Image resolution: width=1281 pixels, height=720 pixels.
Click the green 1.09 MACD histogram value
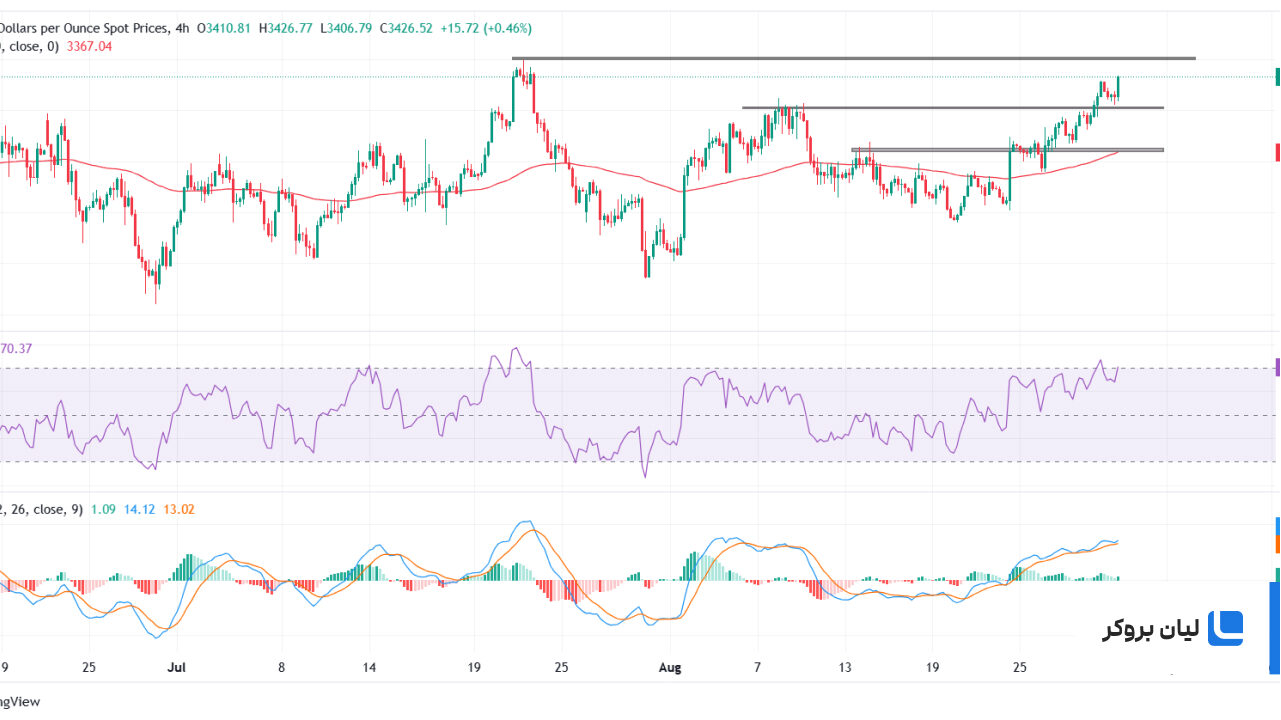click(x=103, y=509)
